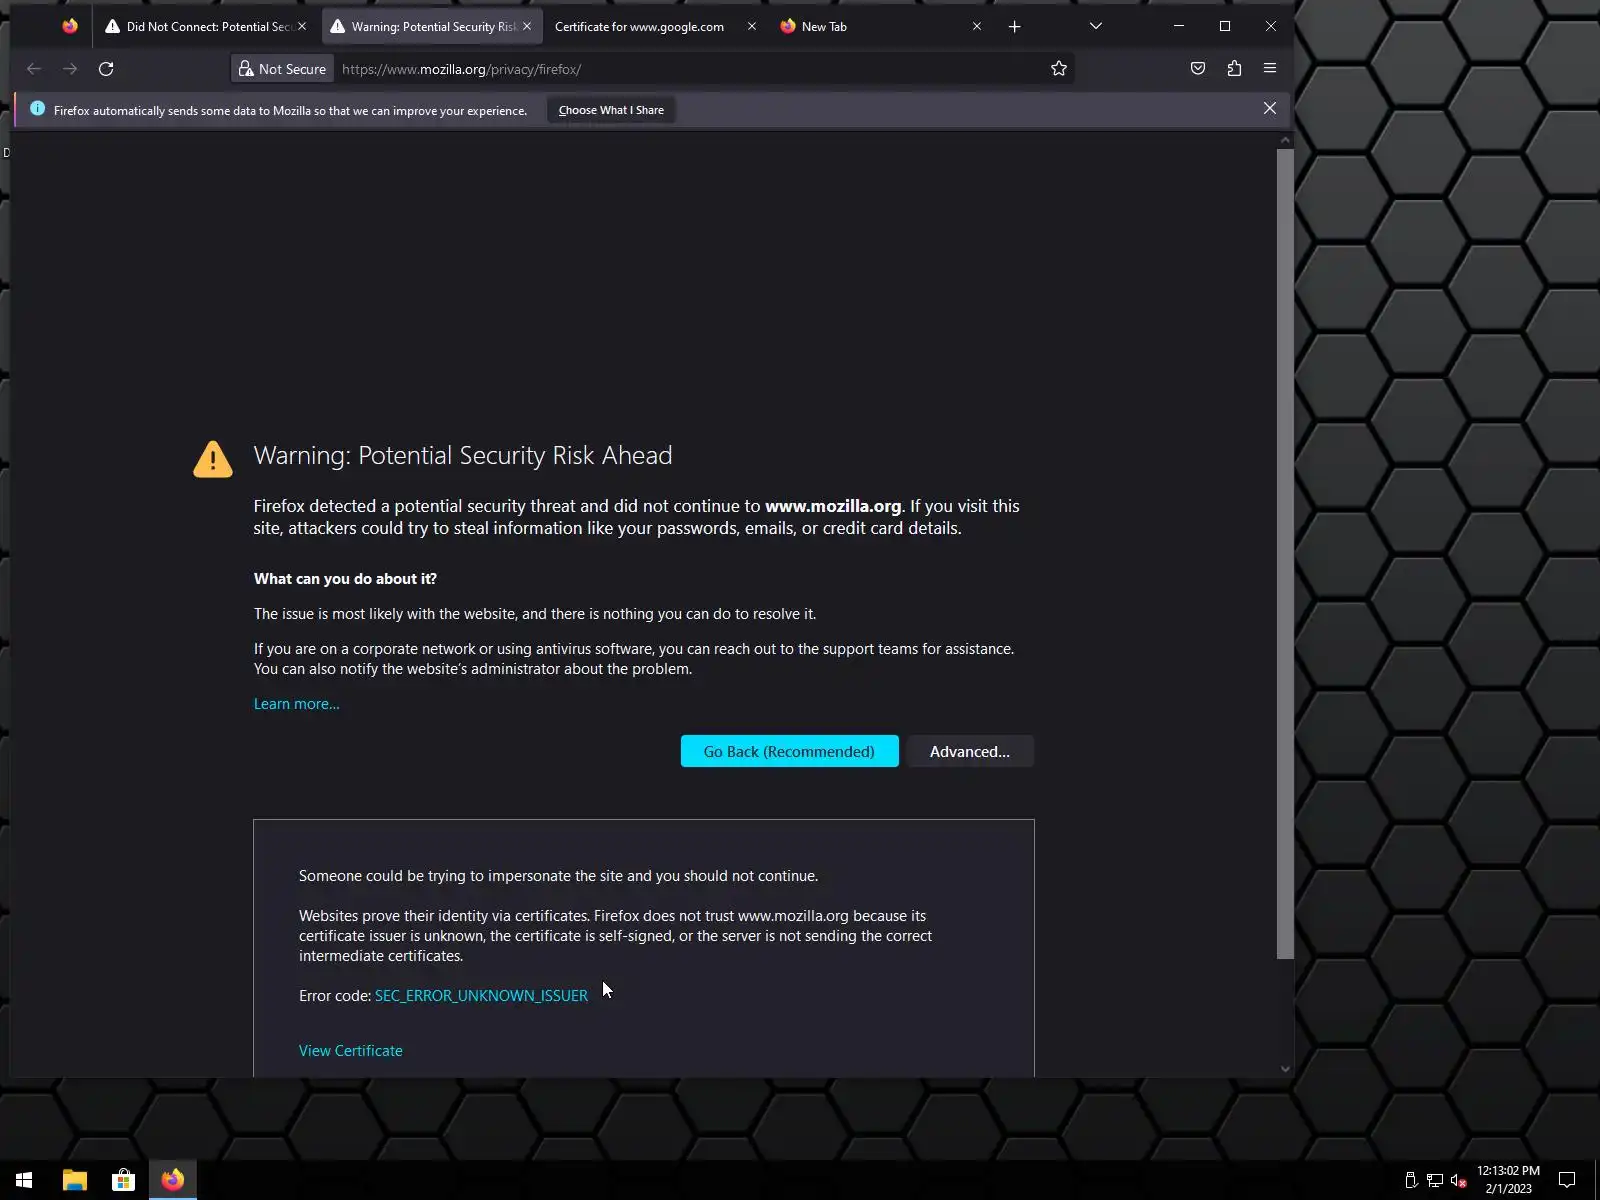Open the View Certificate link
1600x1200 pixels.
350,1051
